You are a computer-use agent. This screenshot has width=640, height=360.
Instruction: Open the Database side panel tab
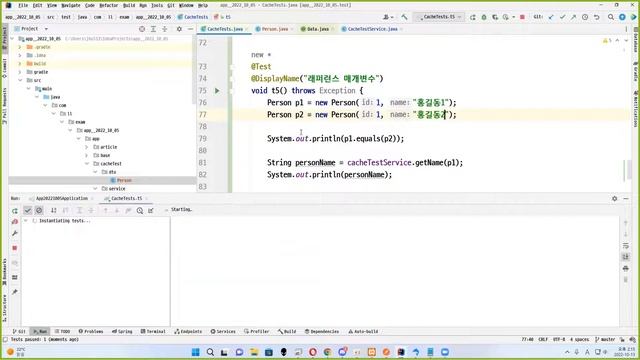coord(636,40)
